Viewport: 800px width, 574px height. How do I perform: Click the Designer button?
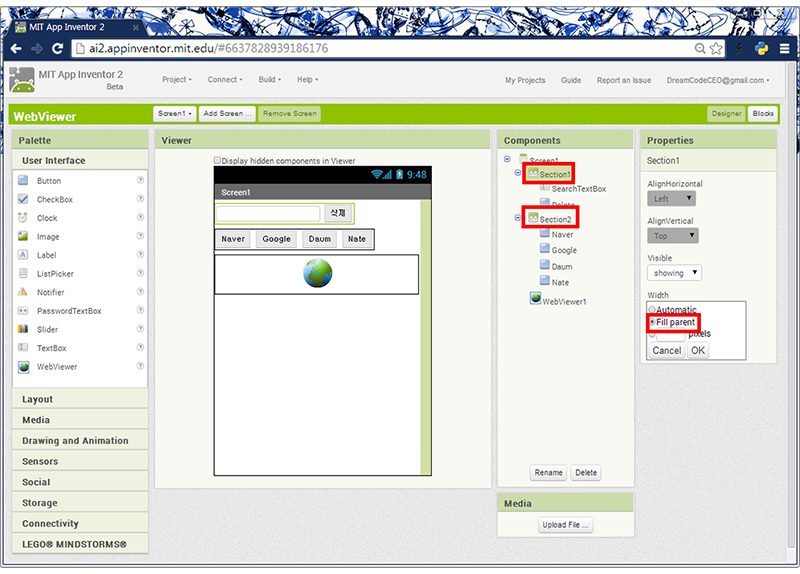pos(727,114)
